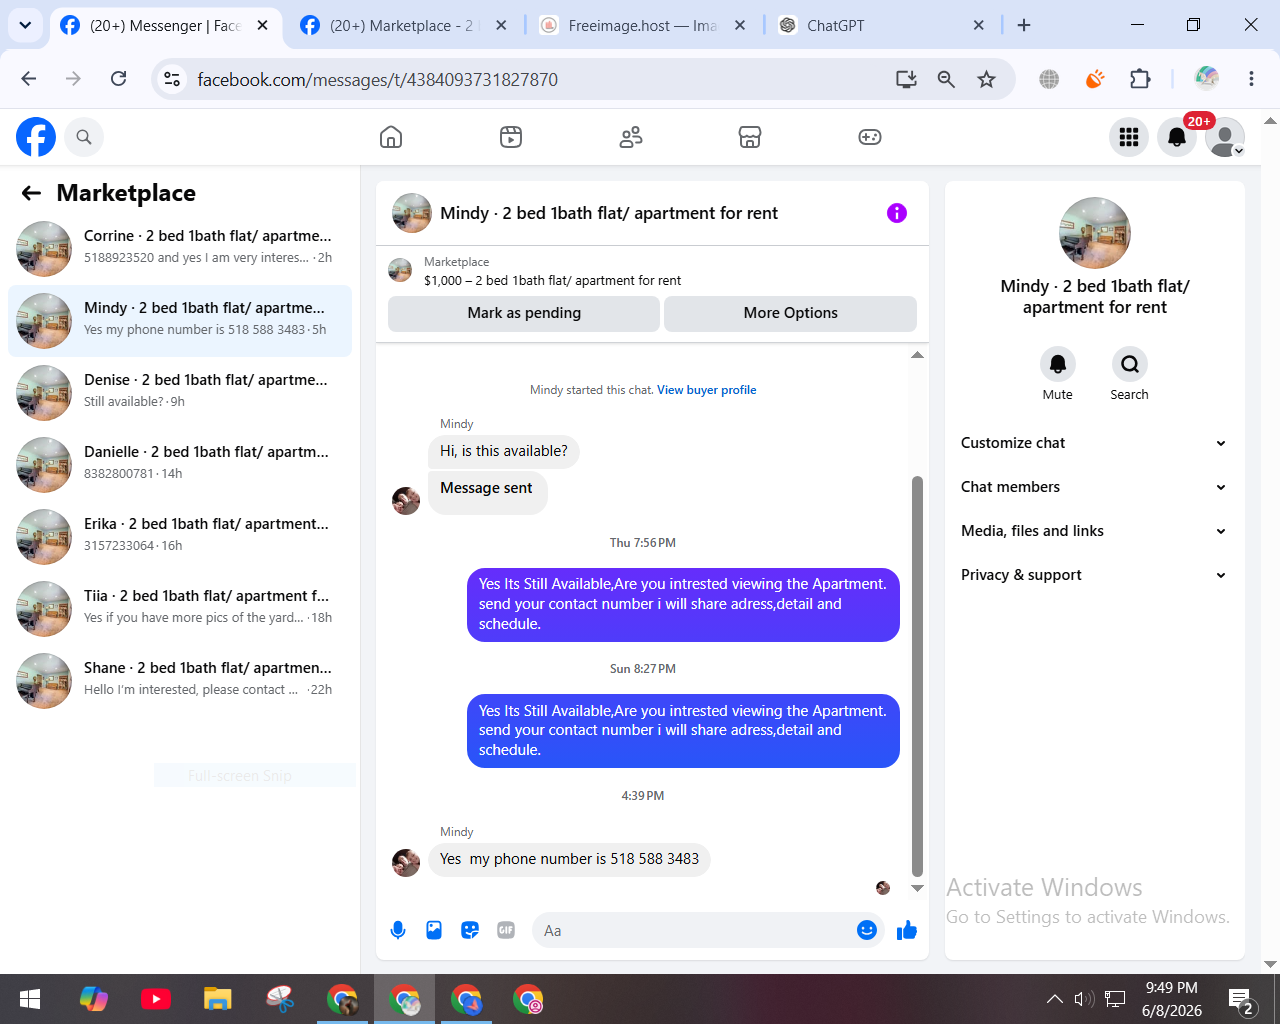This screenshot has width=1280, height=1024.
Task: Send a thumbs-up like
Action: [x=907, y=930]
